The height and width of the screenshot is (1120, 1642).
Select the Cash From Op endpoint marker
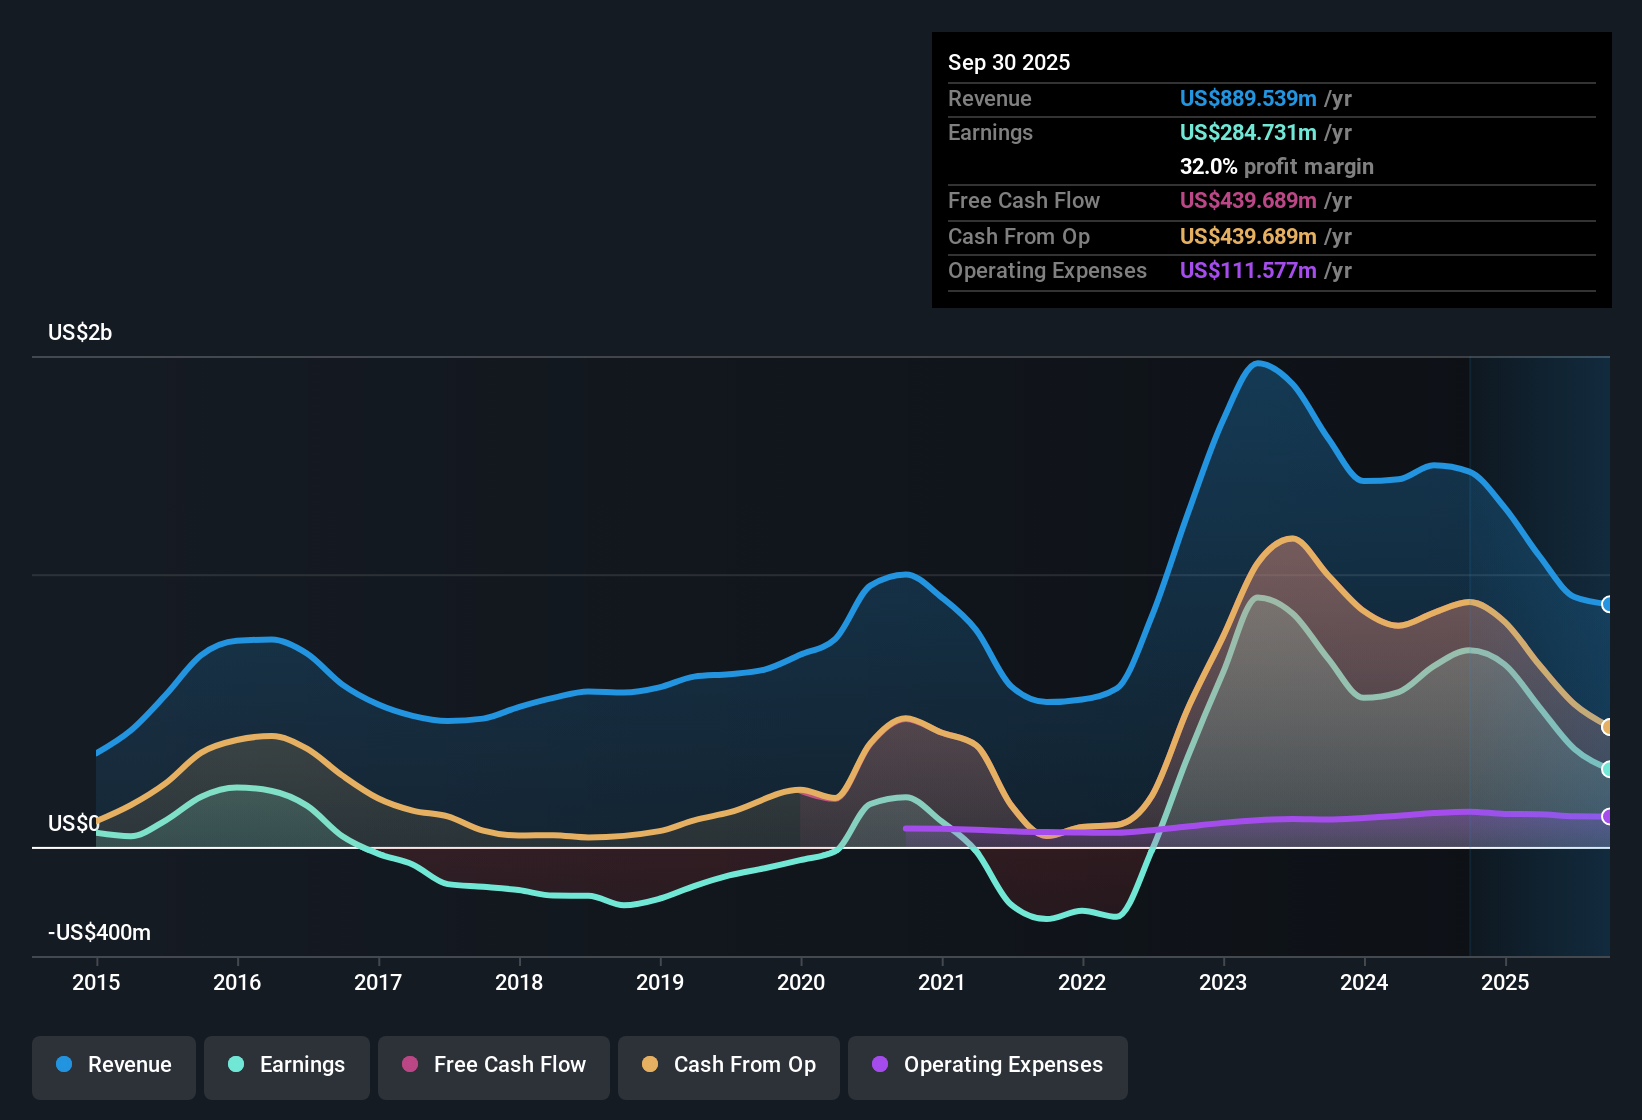1609,726
